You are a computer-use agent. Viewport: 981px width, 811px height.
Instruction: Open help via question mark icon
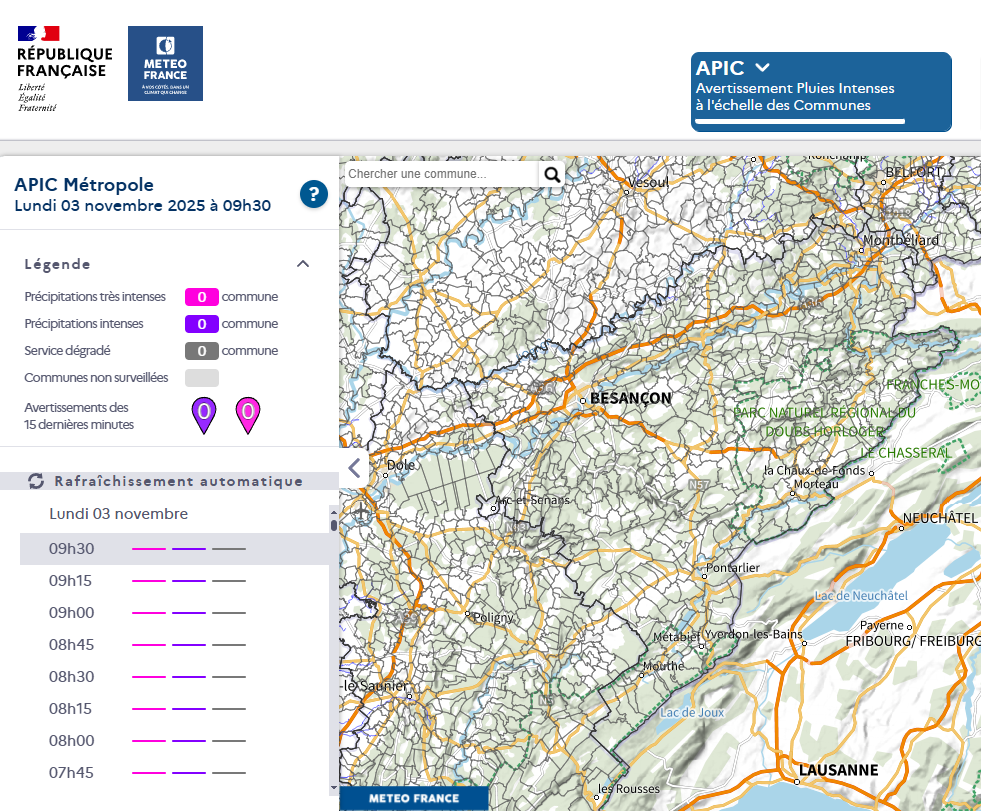314,194
